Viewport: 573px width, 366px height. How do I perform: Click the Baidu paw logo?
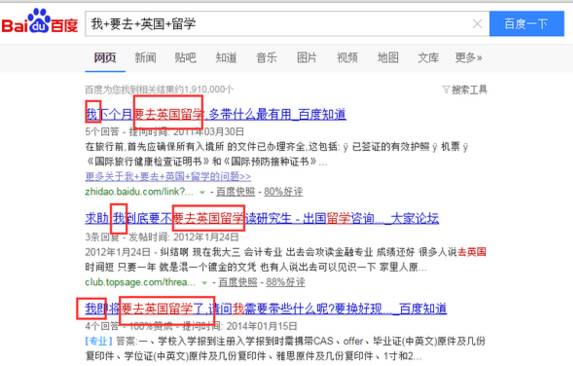tap(39, 21)
